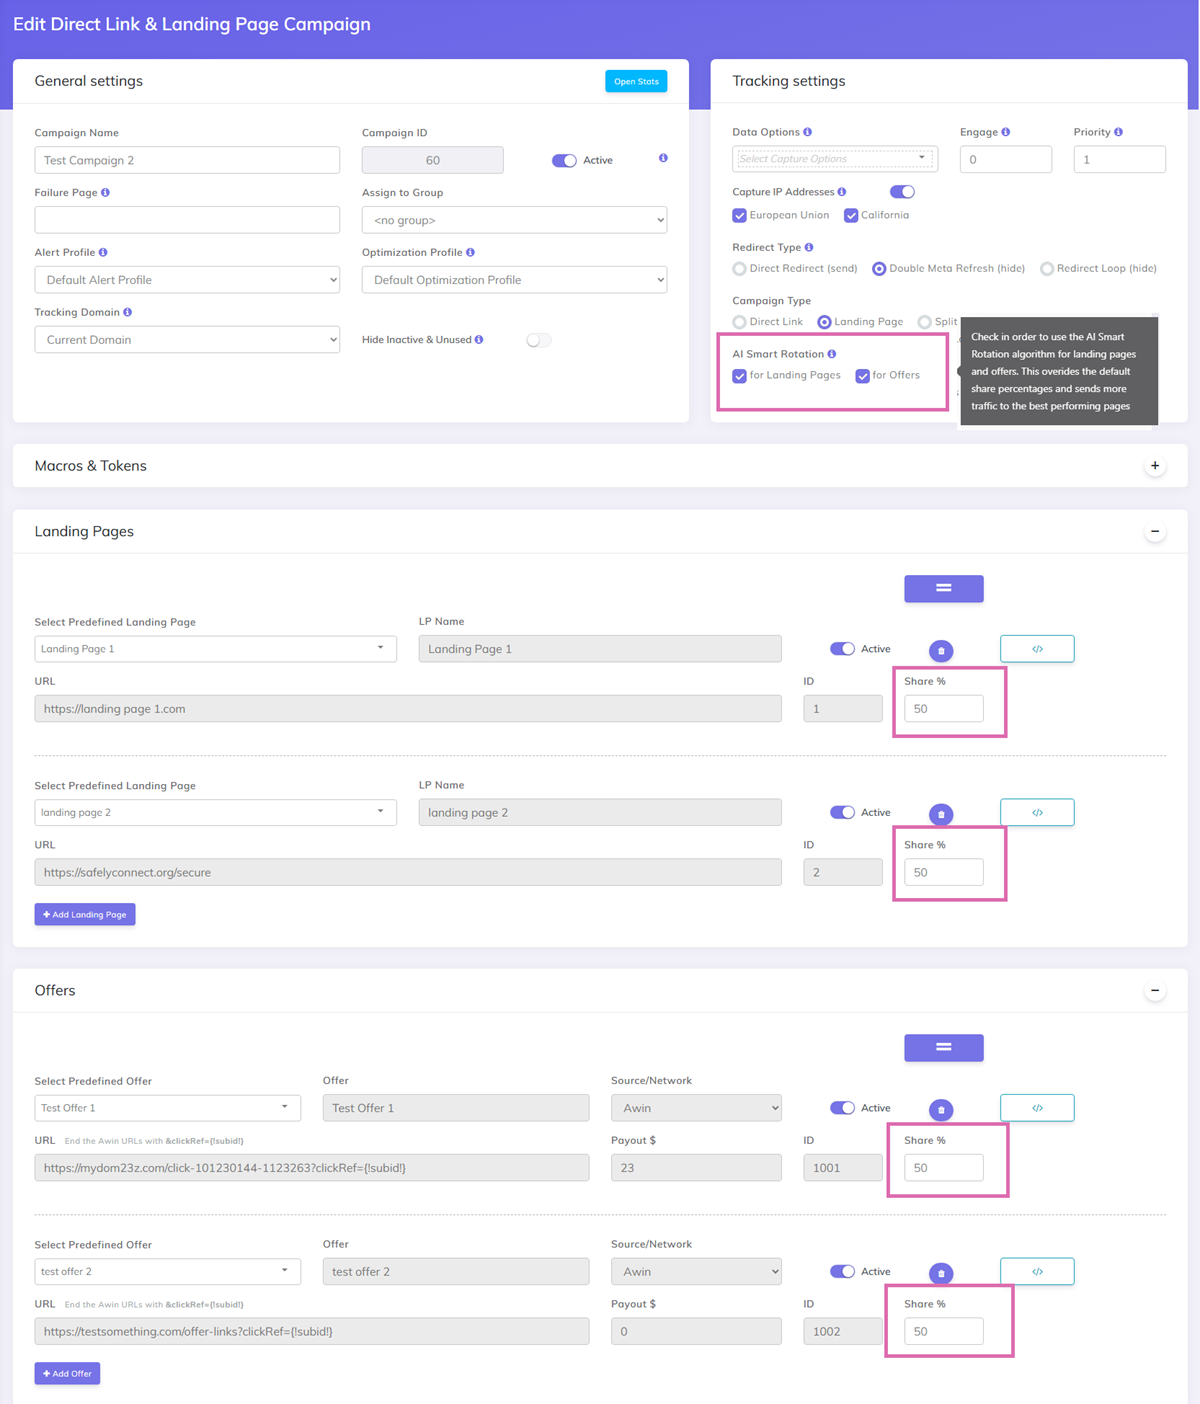This screenshot has width=1200, height=1404.
Task: Click the Add Landing Page button
Action: click(85, 914)
